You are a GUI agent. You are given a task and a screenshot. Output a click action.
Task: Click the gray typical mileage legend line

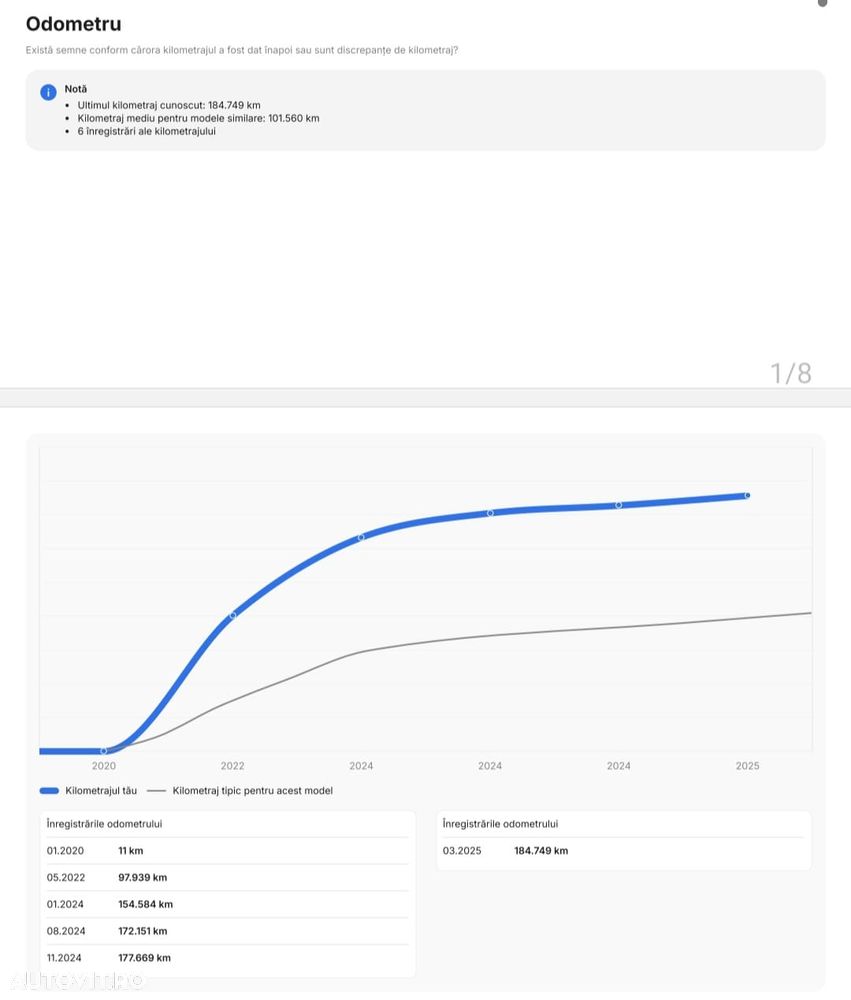point(156,791)
